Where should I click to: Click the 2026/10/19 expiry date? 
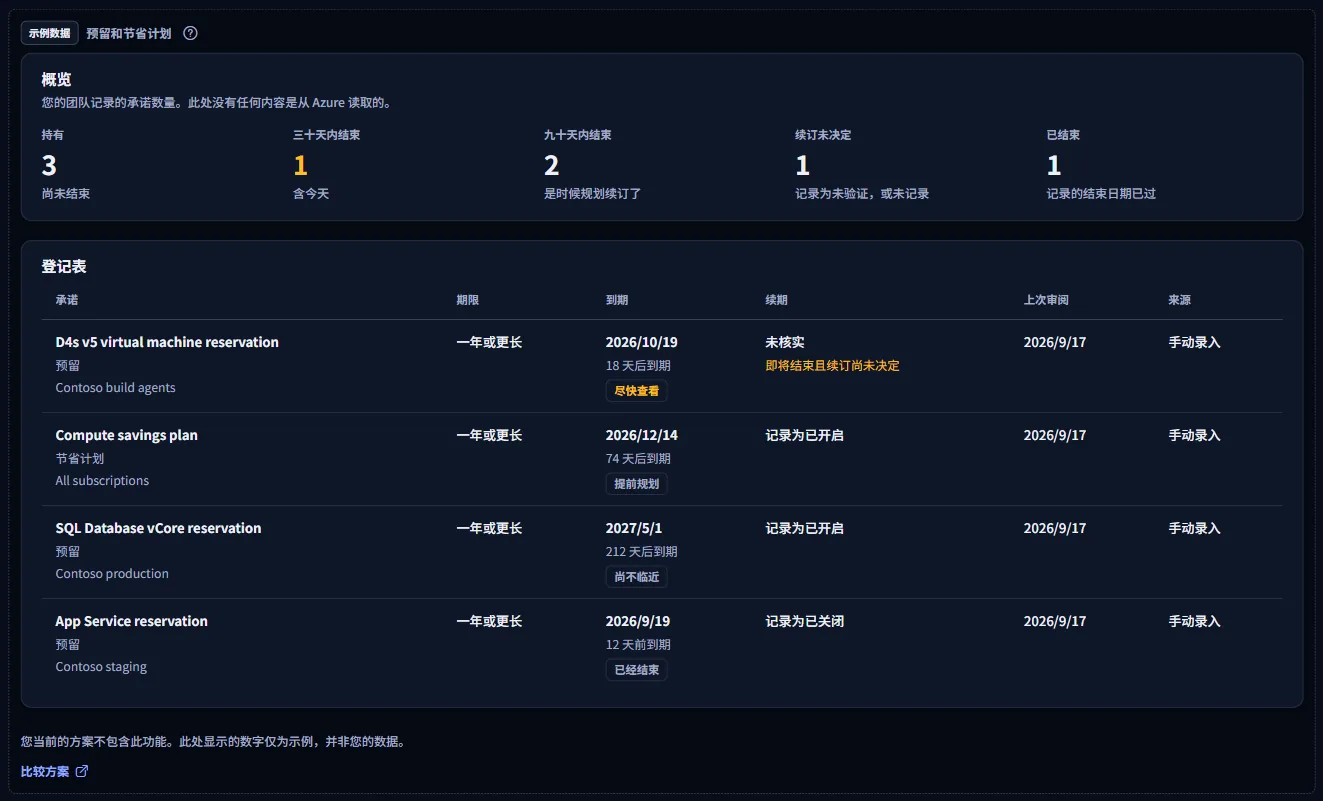coord(642,342)
